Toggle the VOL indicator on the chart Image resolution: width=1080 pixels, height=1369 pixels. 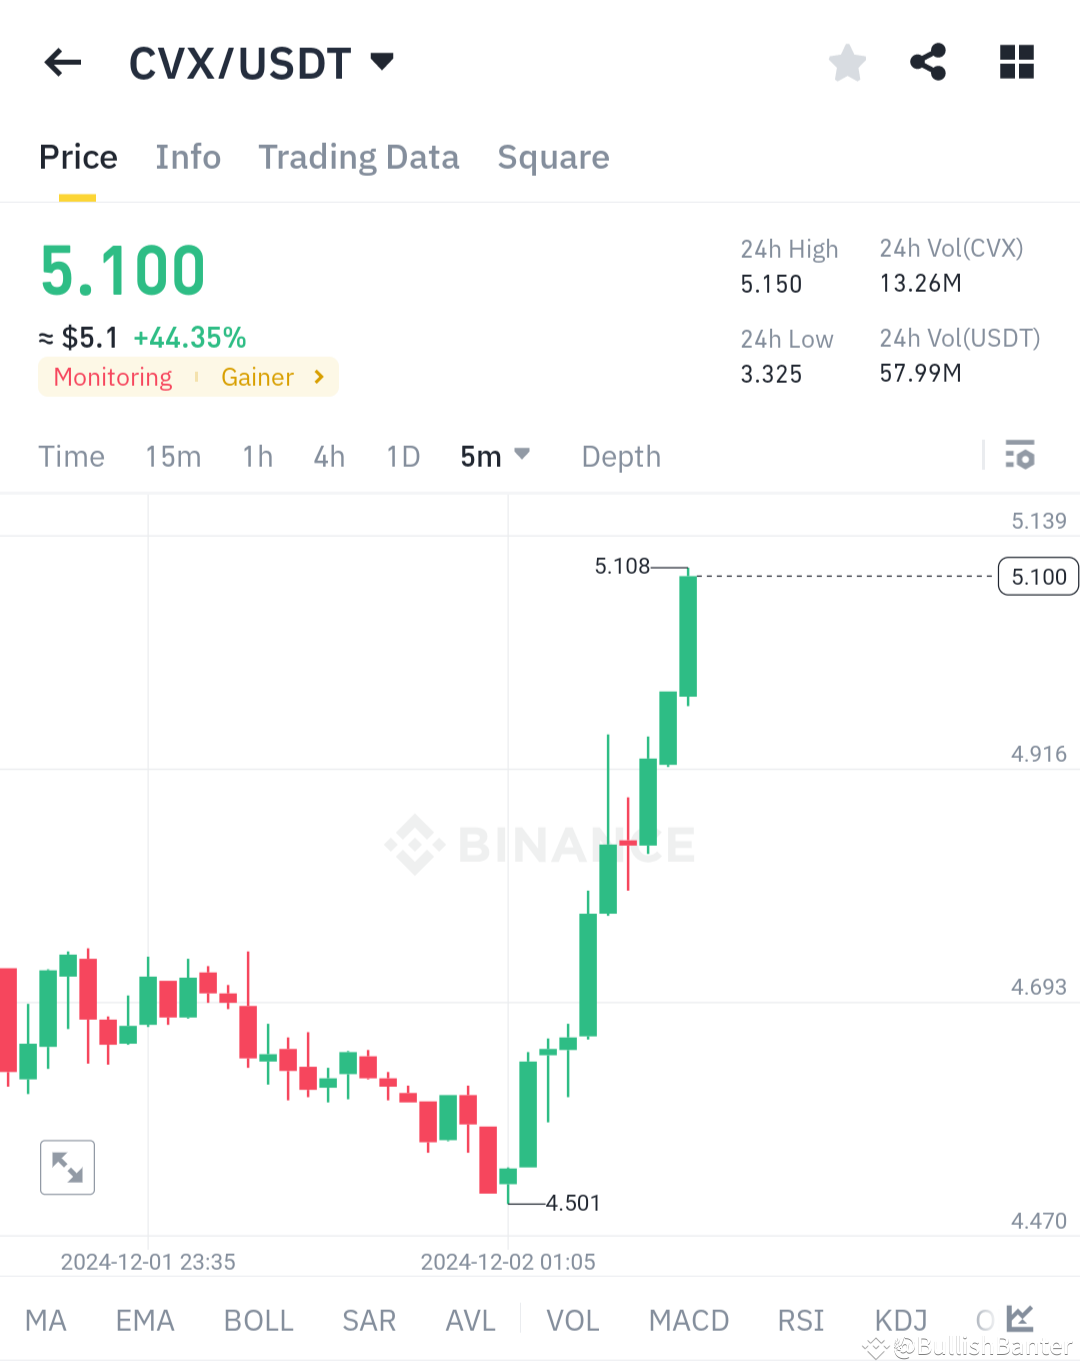pos(572,1320)
